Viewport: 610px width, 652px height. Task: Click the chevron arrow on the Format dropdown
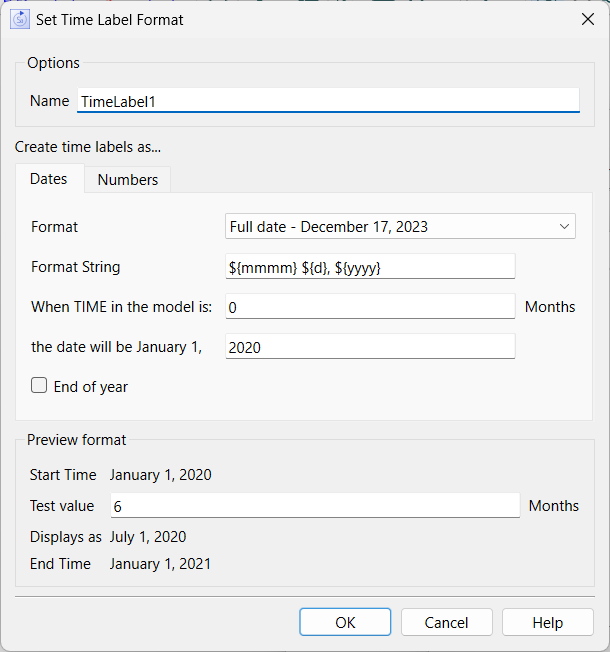(564, 227)
